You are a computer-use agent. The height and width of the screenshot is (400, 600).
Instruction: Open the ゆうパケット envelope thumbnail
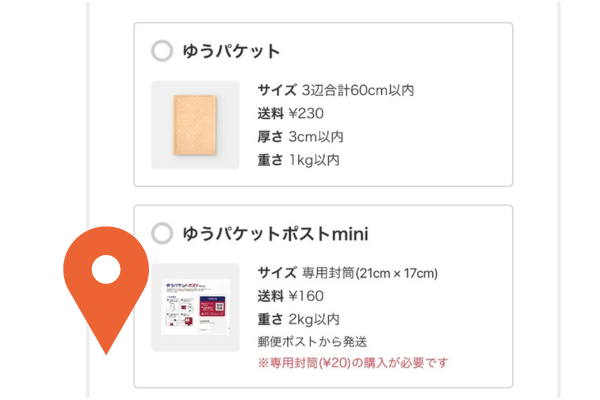[x=195, y=125]
